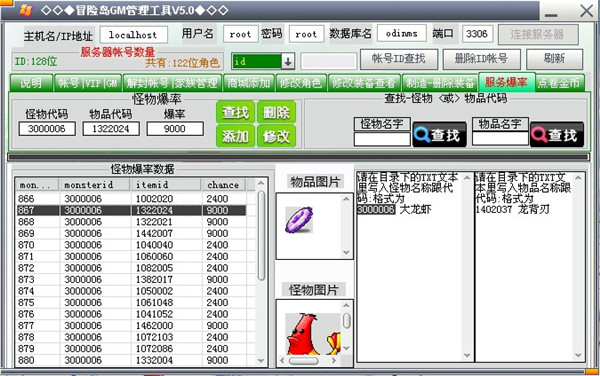Open the 修改装备查看 tab
This screenshot has width=600, height=376.
(x=364, y=83)
